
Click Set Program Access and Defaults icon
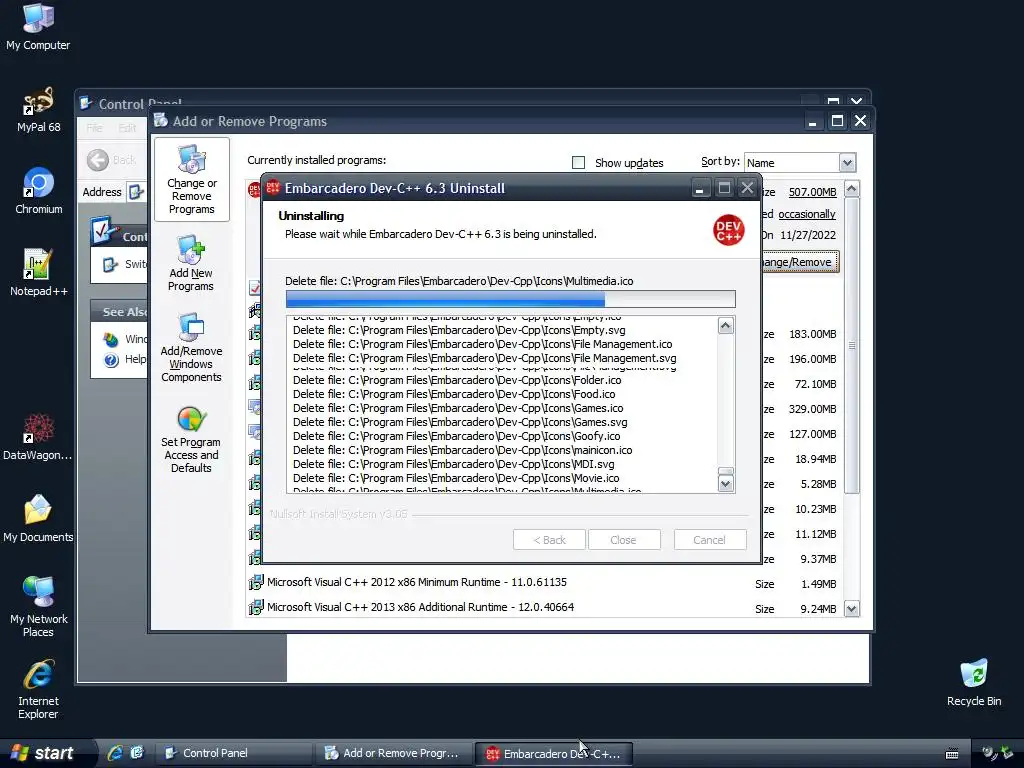point(191,440)
